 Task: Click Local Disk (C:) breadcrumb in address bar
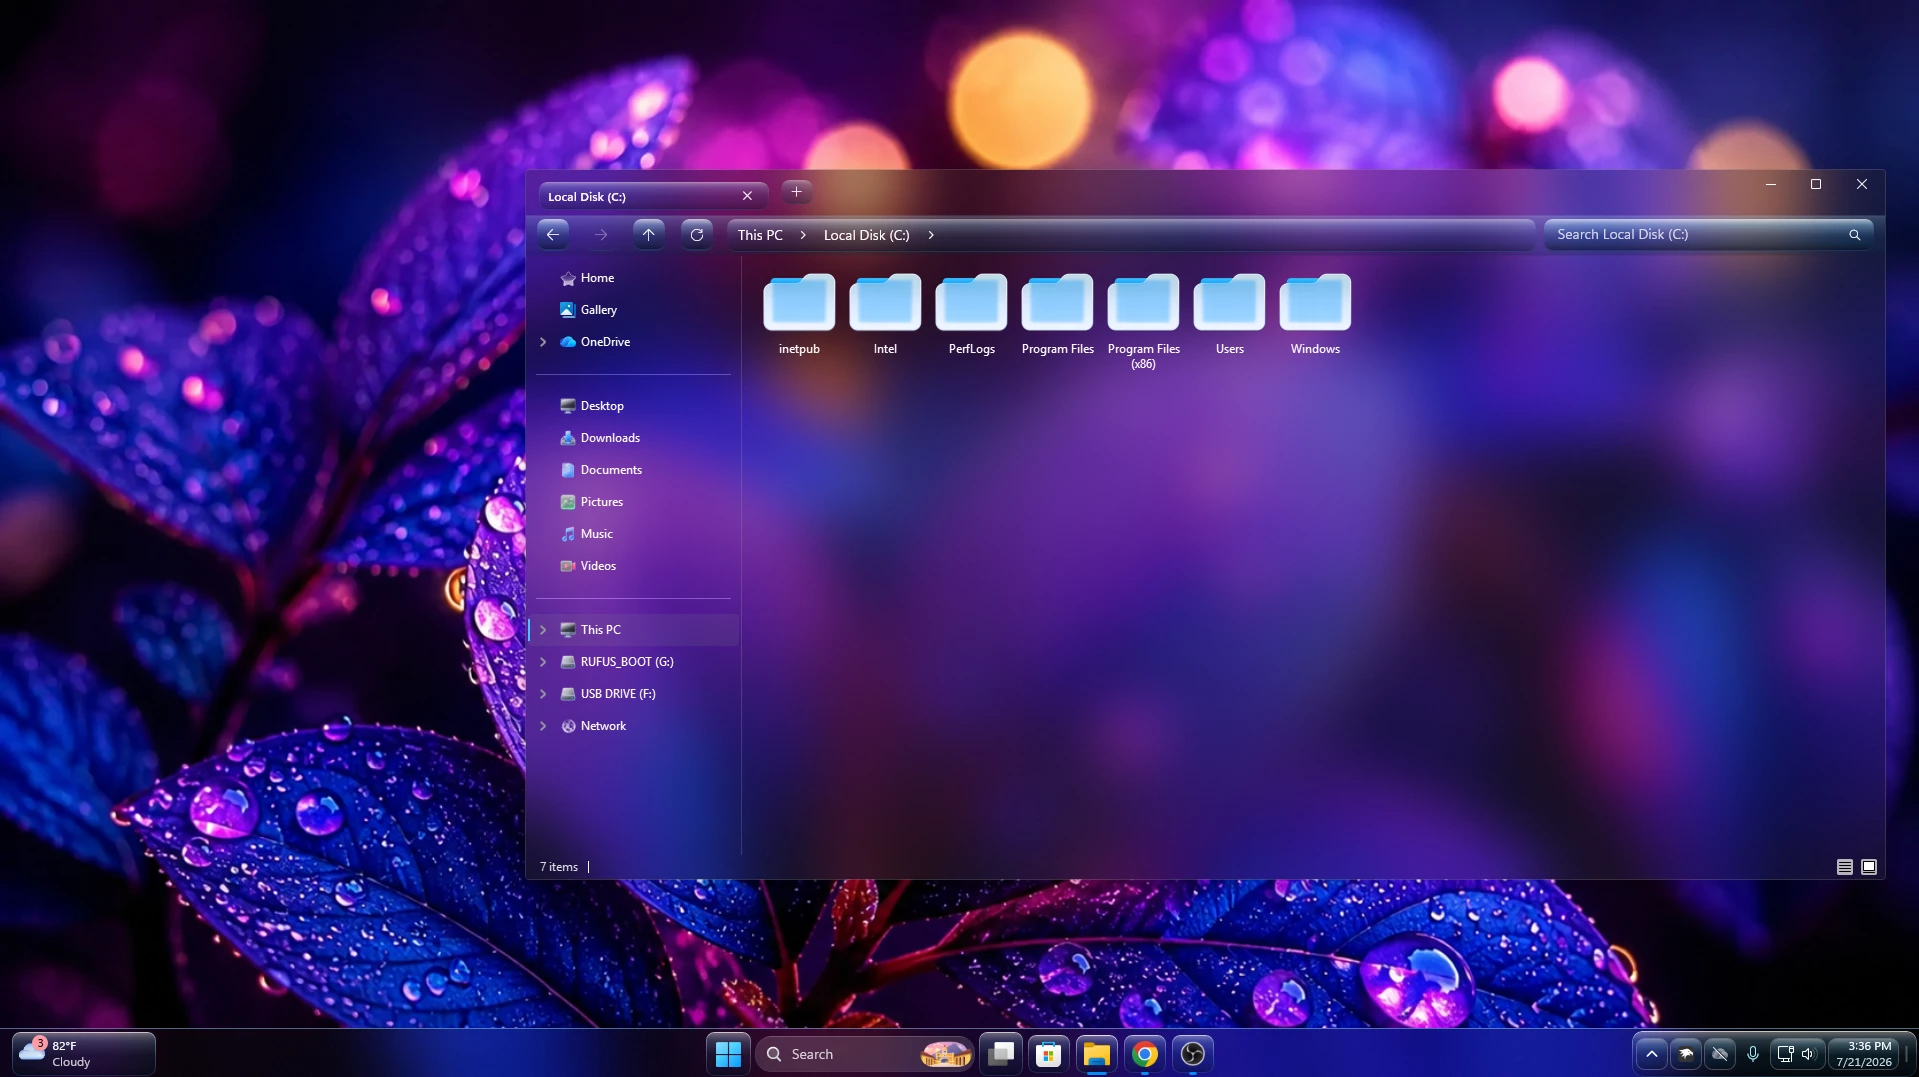[866, 235]
